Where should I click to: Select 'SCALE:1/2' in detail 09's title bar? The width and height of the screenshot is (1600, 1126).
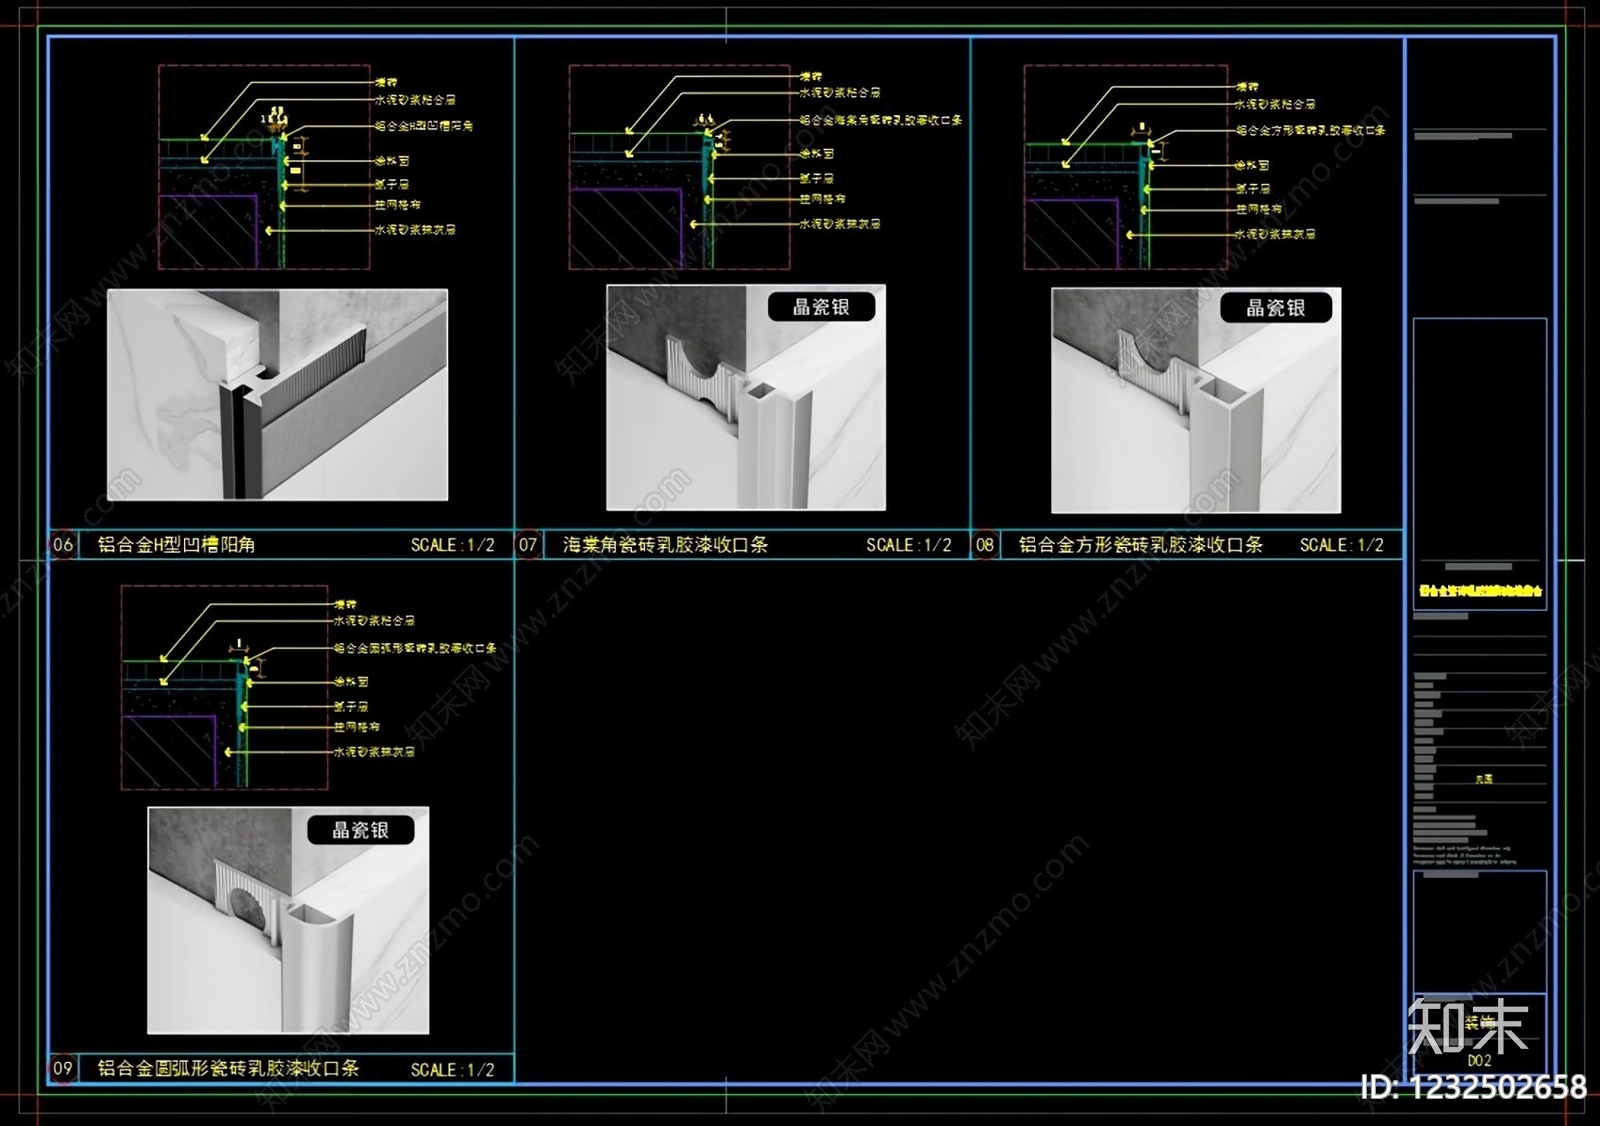453,1069
